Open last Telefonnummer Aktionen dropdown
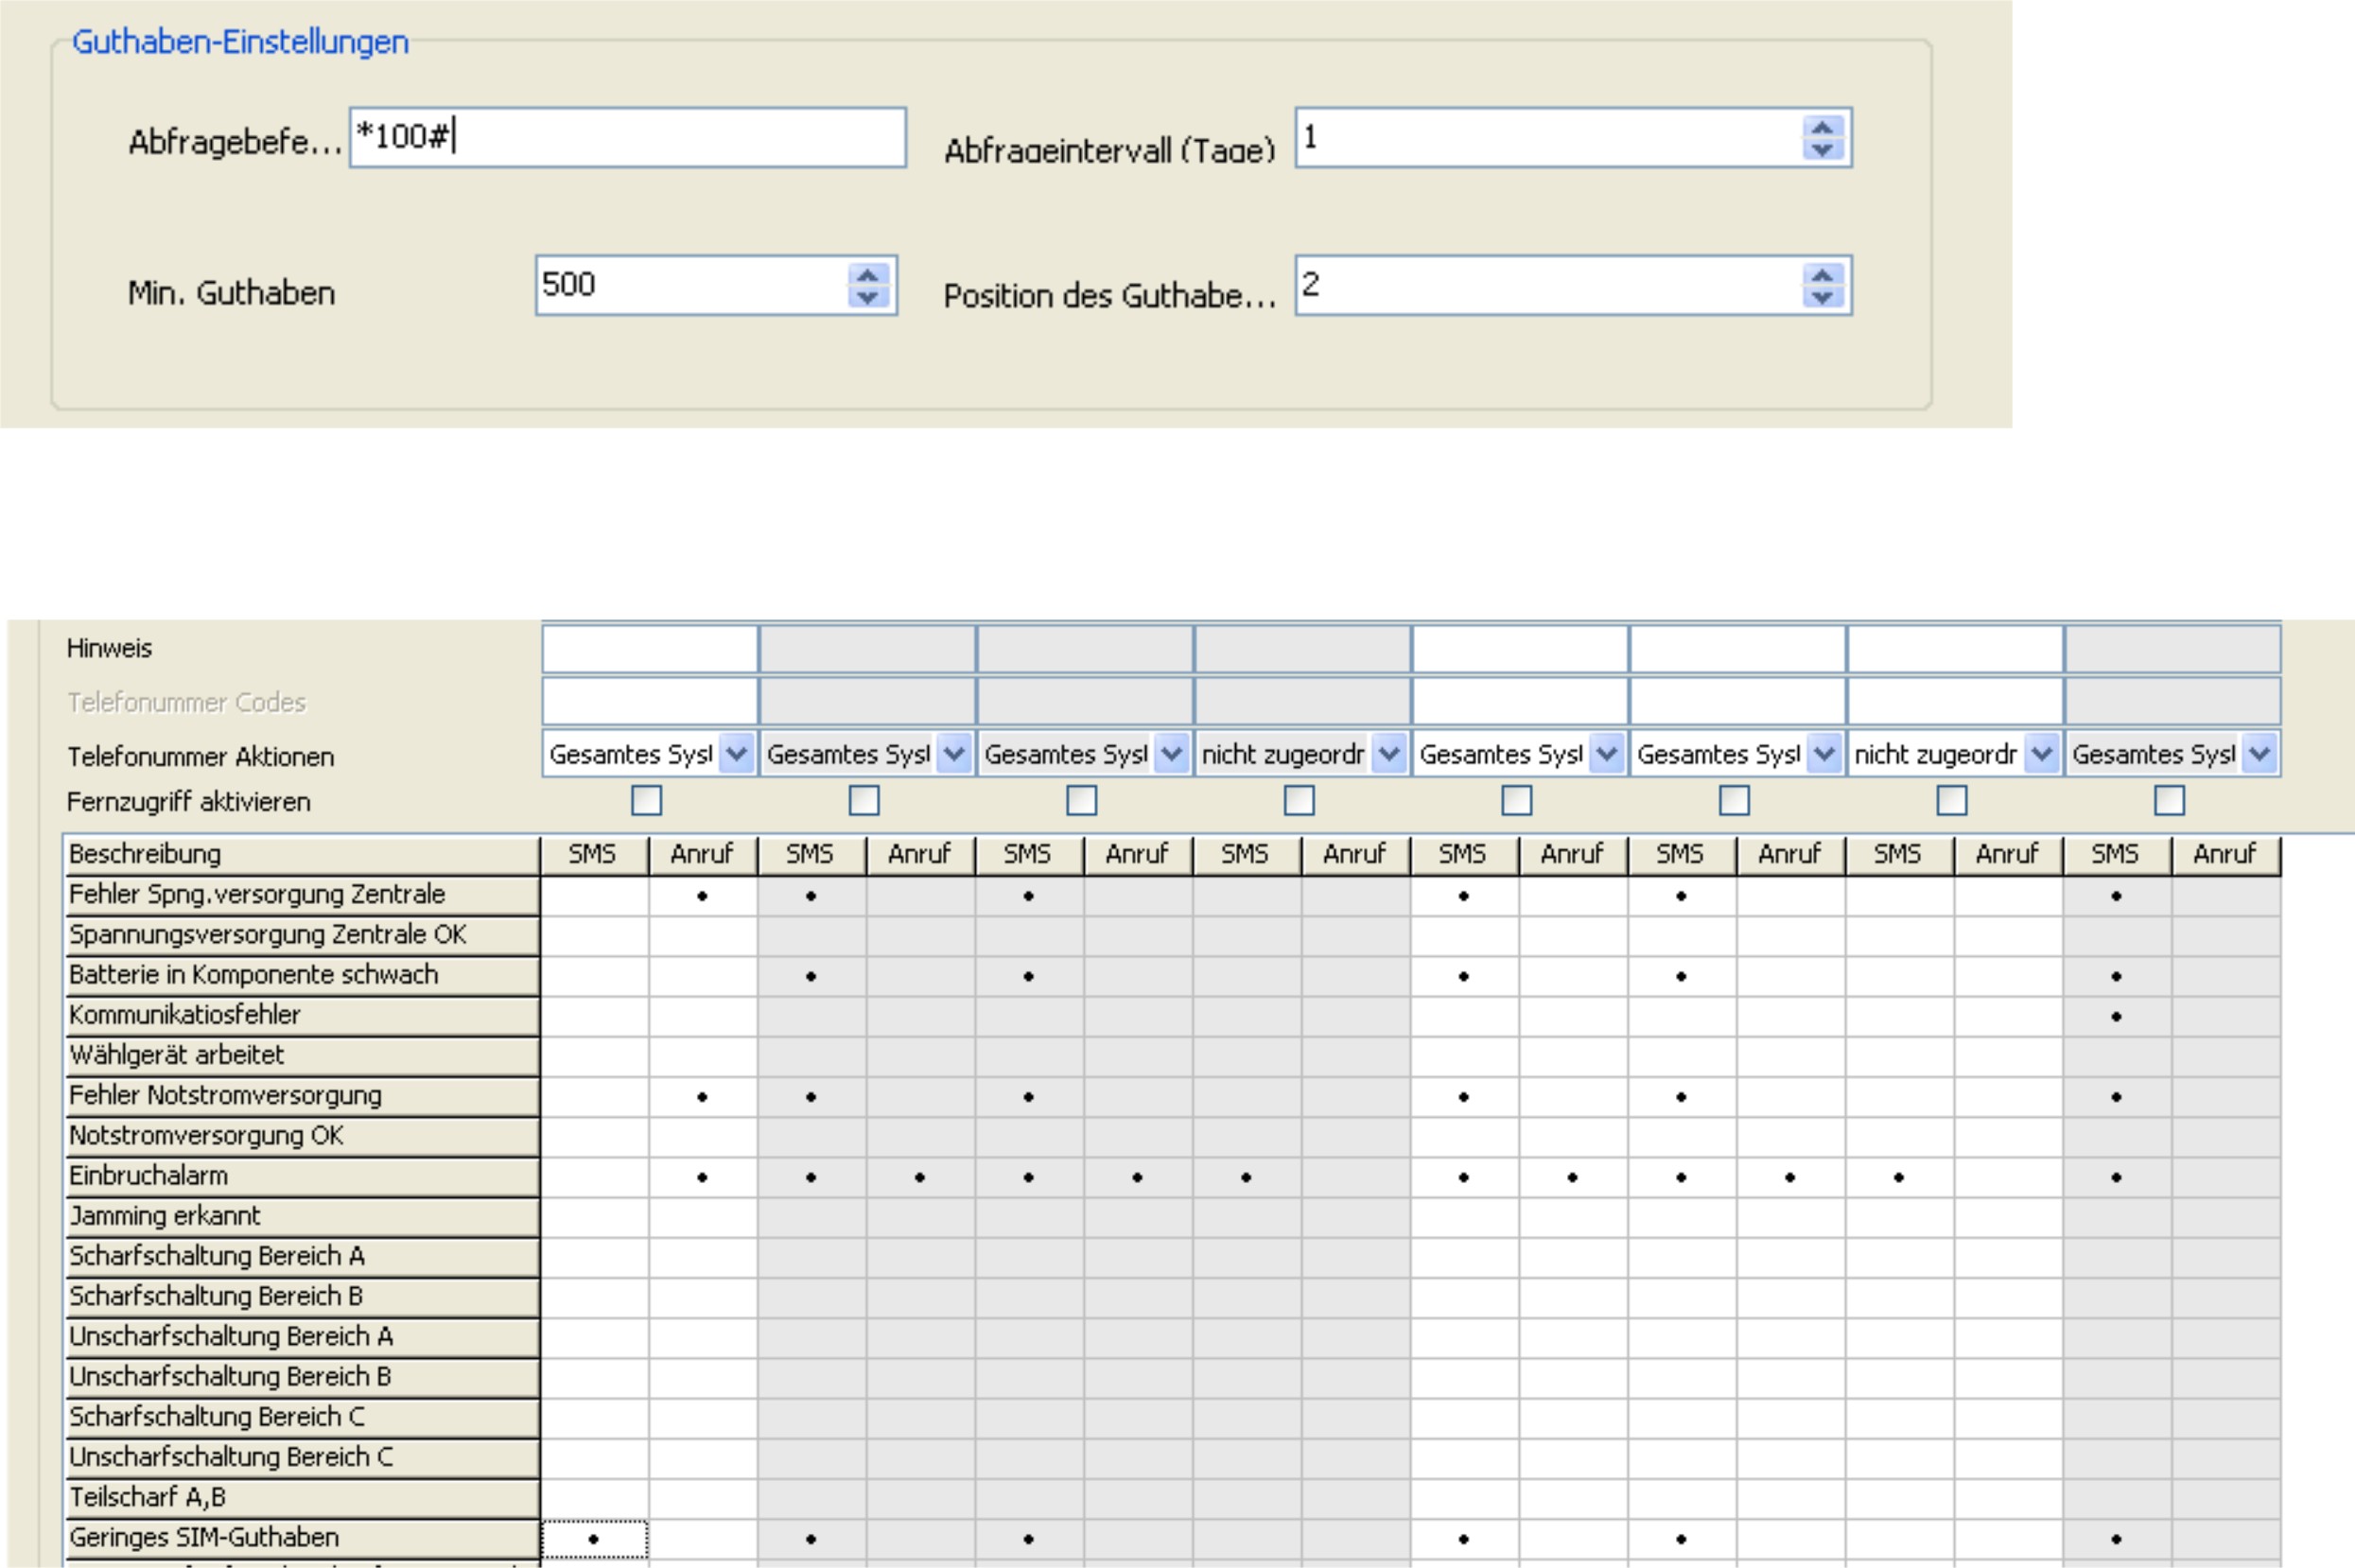 click(x=2259, y=754)
